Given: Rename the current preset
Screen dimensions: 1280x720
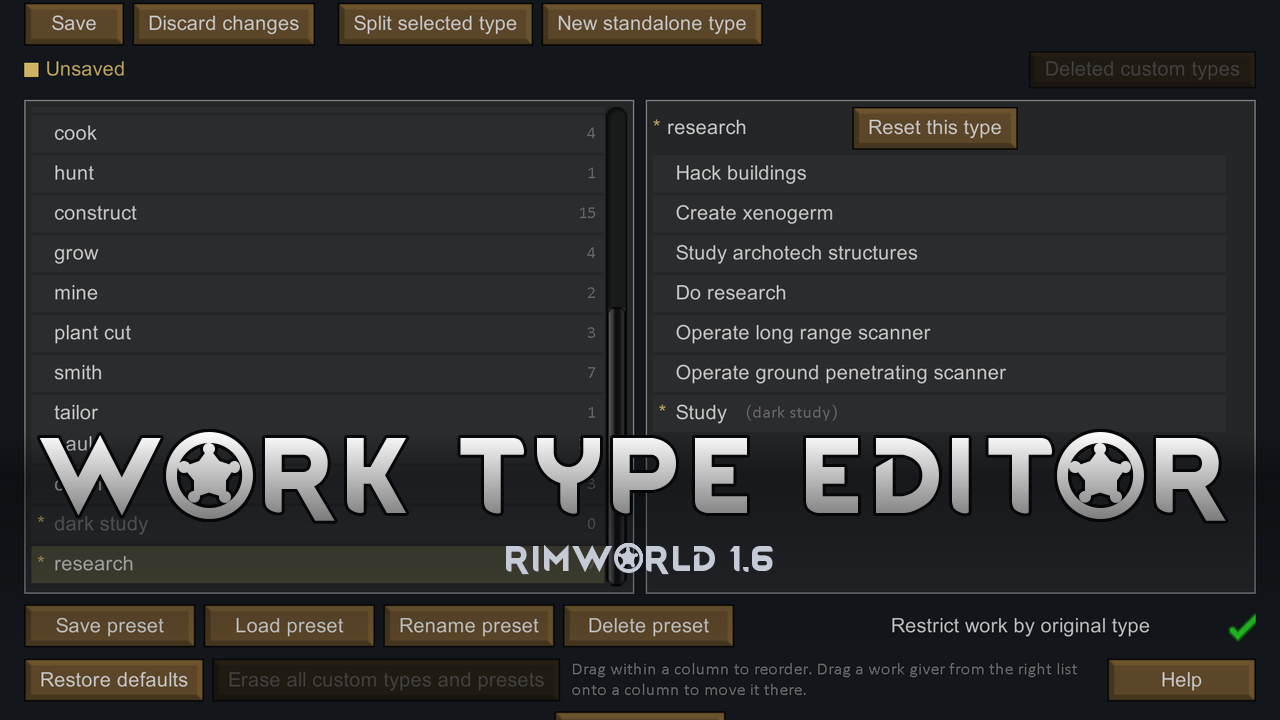Looking at the screenshot, I should click(x=469, y=626).
